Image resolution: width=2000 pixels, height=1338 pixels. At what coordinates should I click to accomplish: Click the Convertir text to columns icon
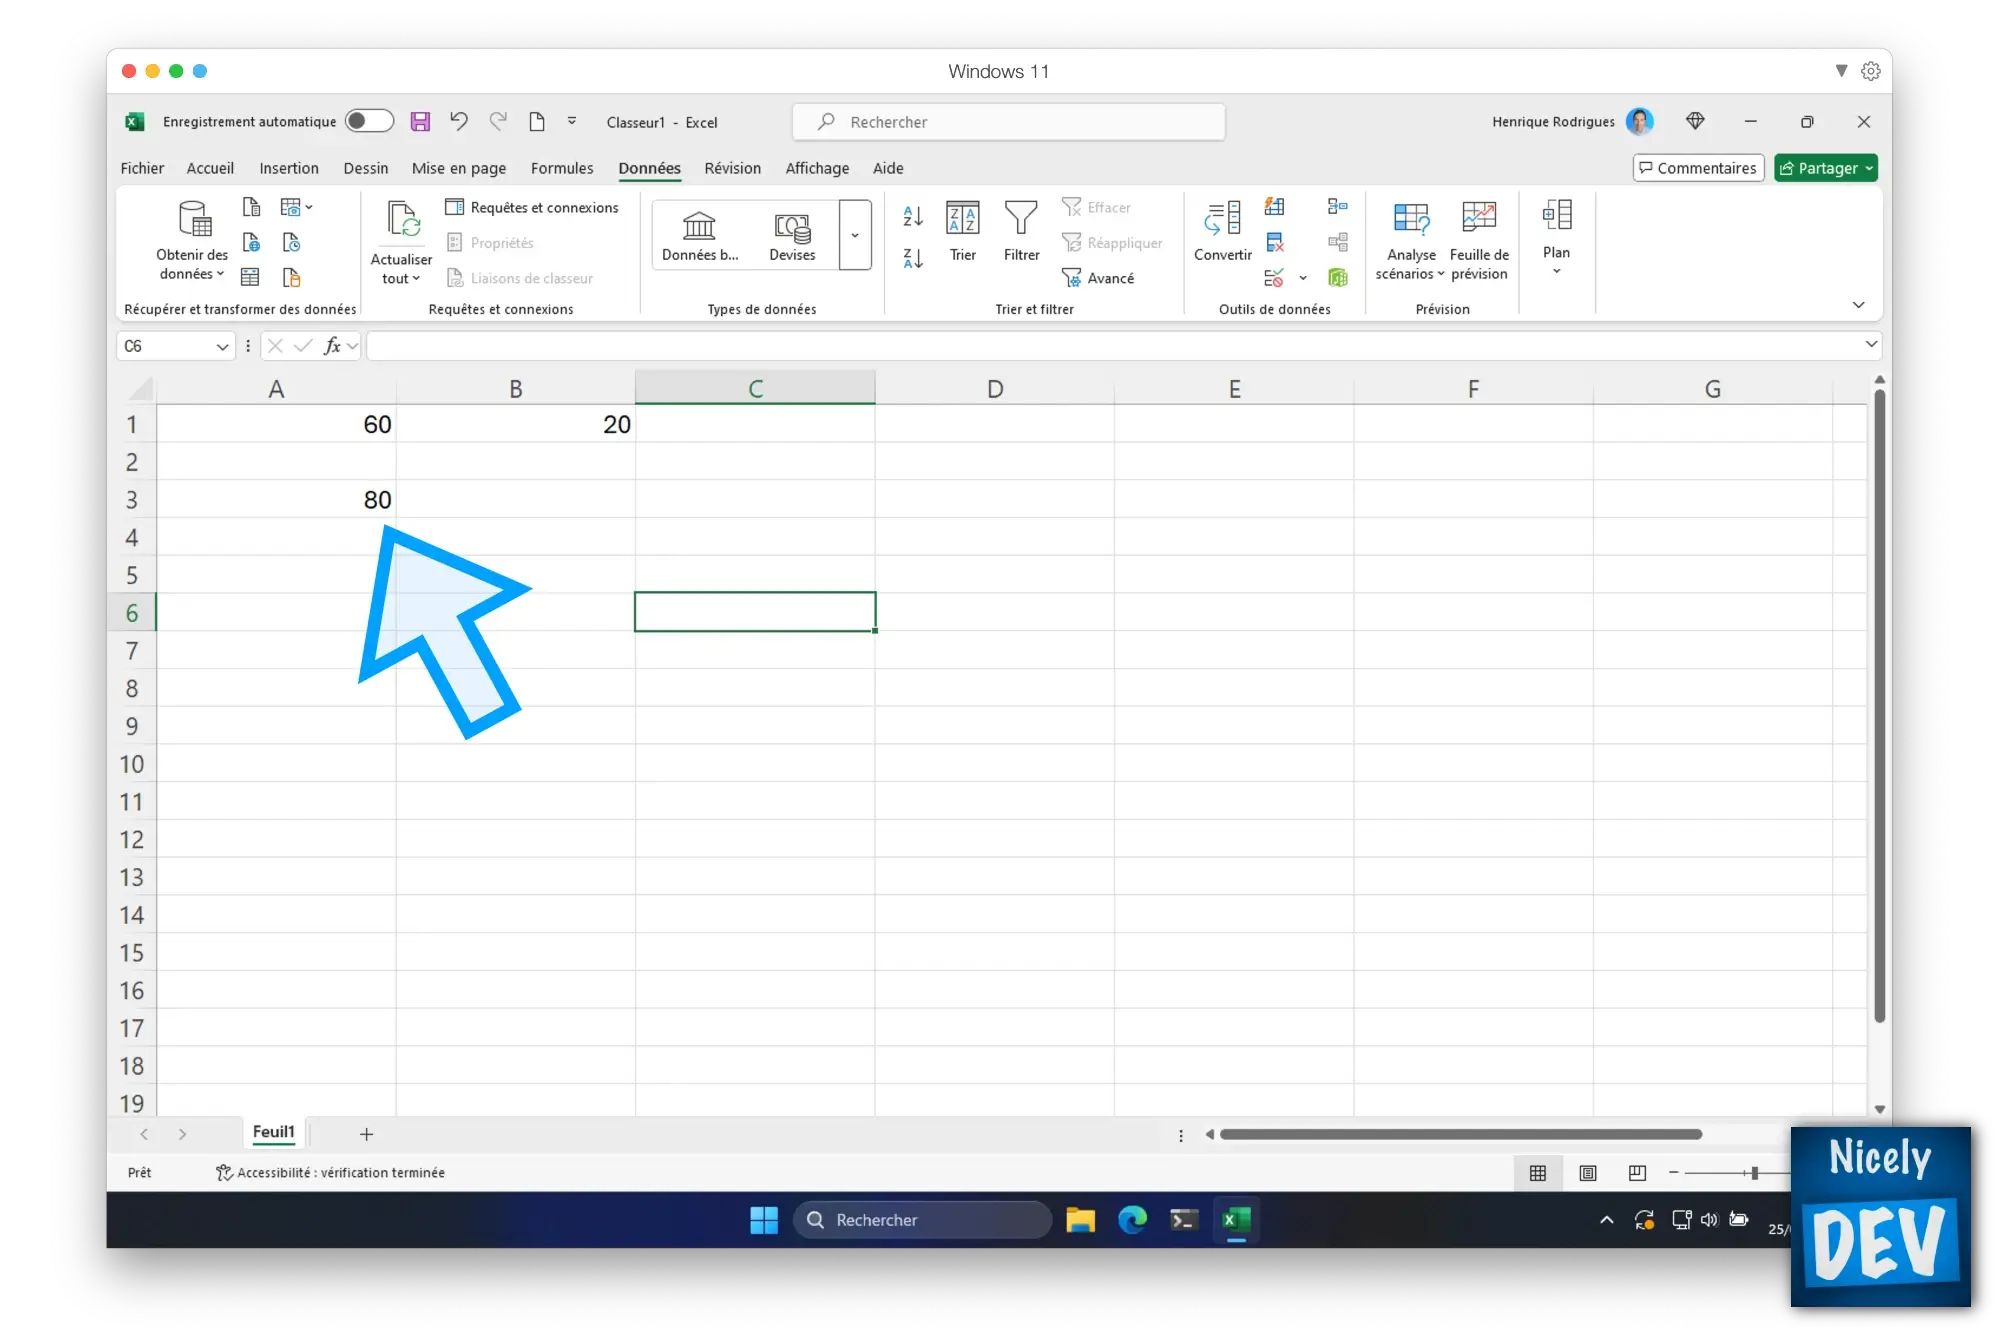point(1222,231)
